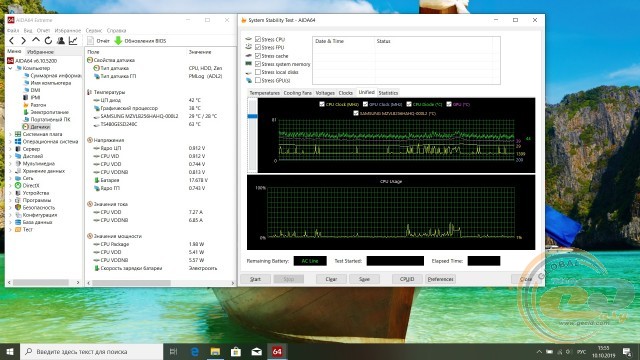Expand the DirectX tree node
Image resolution: width=640 pixels, height=360 pixels.
click(x=11, y=186)
